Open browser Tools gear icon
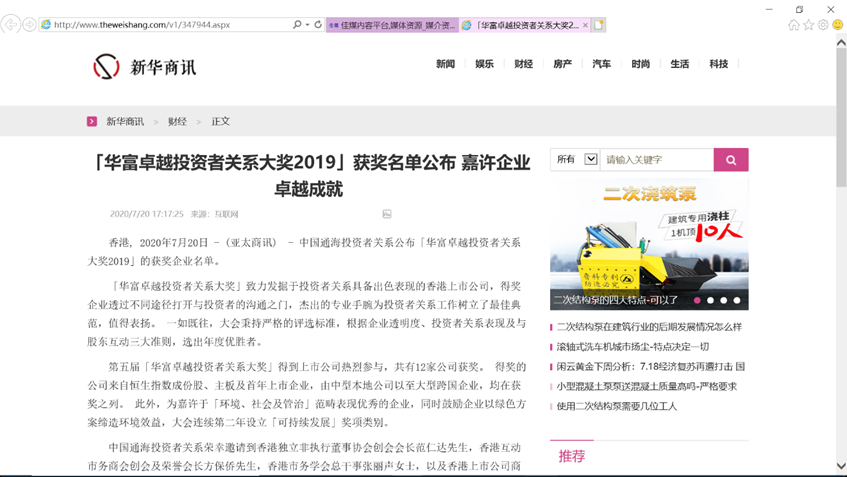 823,25
